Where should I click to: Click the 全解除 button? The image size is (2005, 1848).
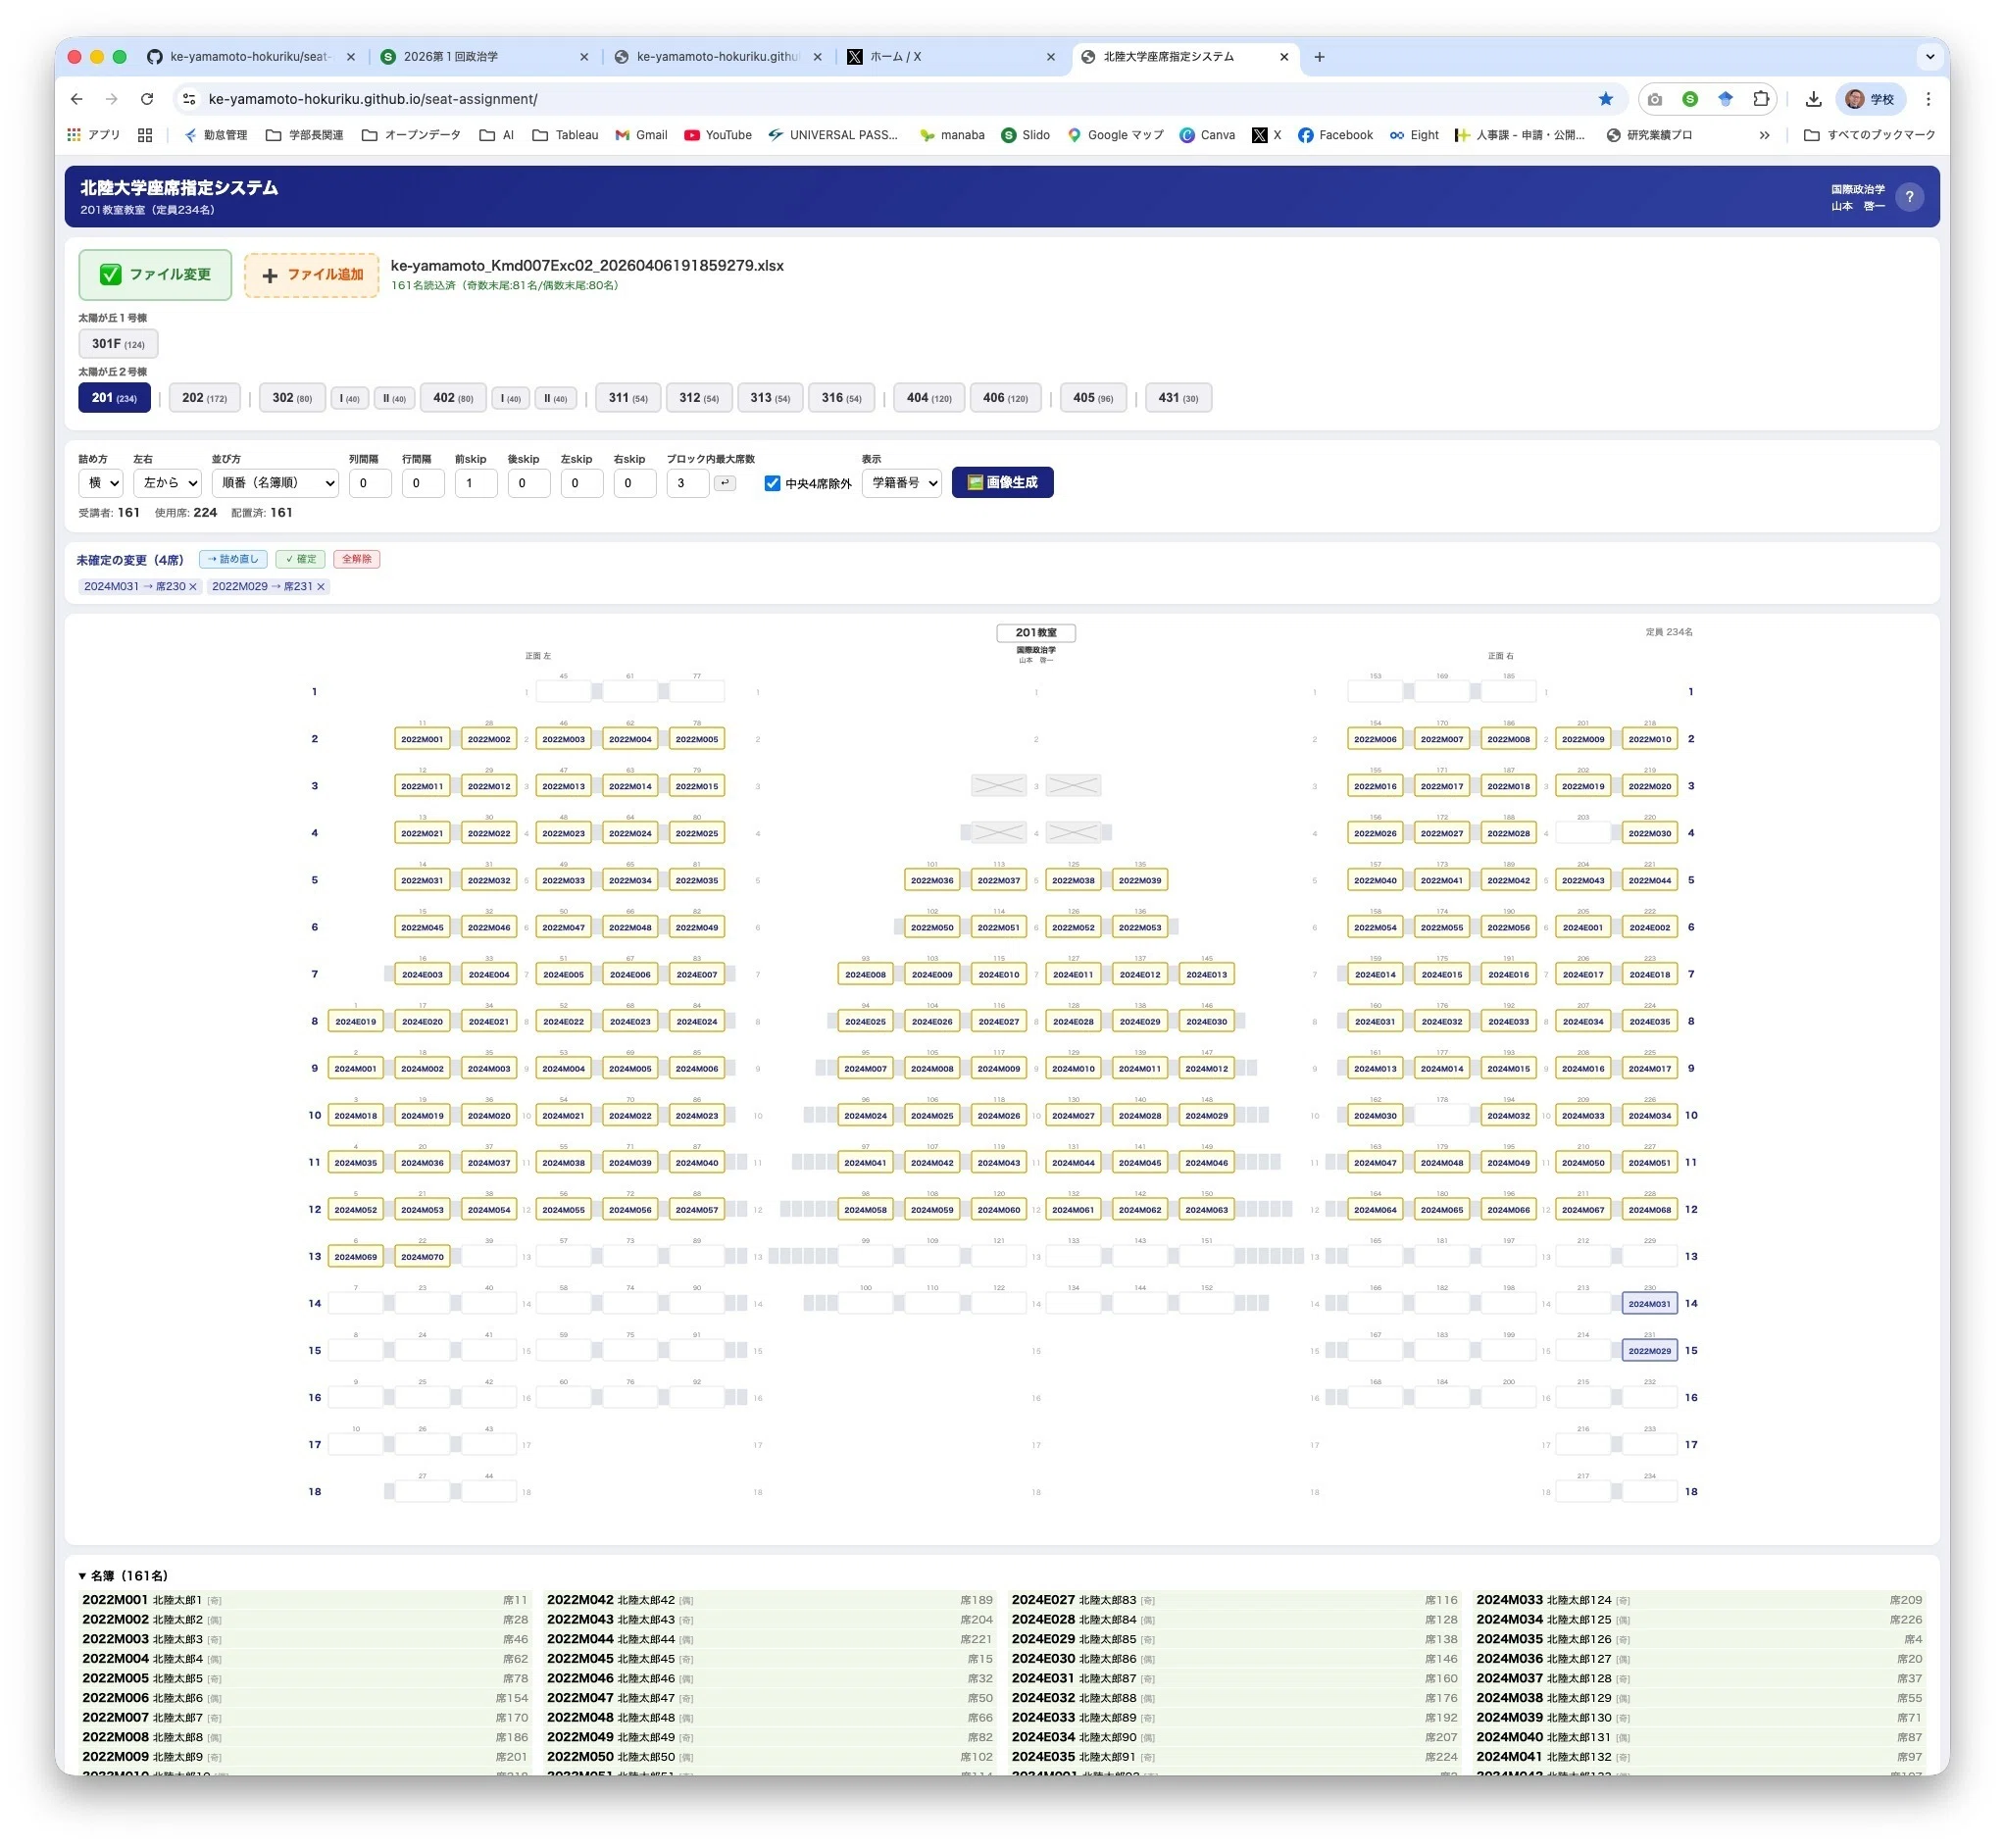coord(356,560)
